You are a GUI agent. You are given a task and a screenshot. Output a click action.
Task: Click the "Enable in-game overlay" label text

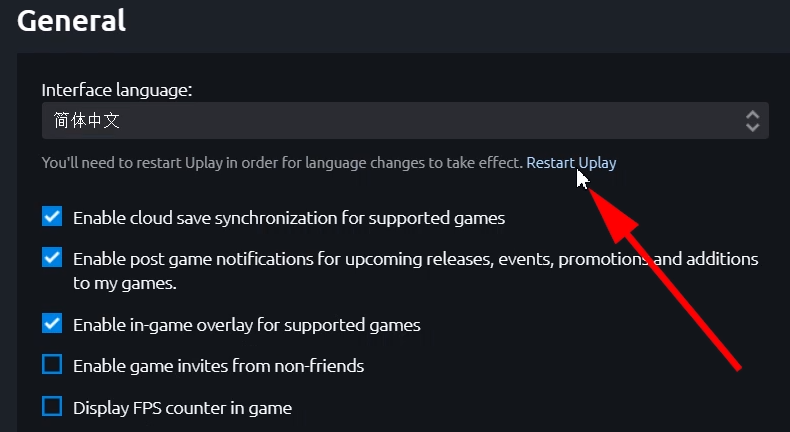pyautogui.click(x=246, y=325)
